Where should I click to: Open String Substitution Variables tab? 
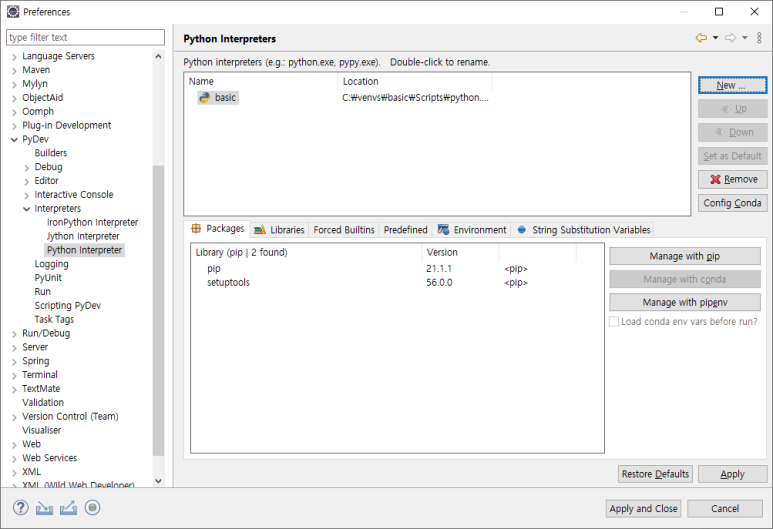pyautogui.click(x=583, y=230)
